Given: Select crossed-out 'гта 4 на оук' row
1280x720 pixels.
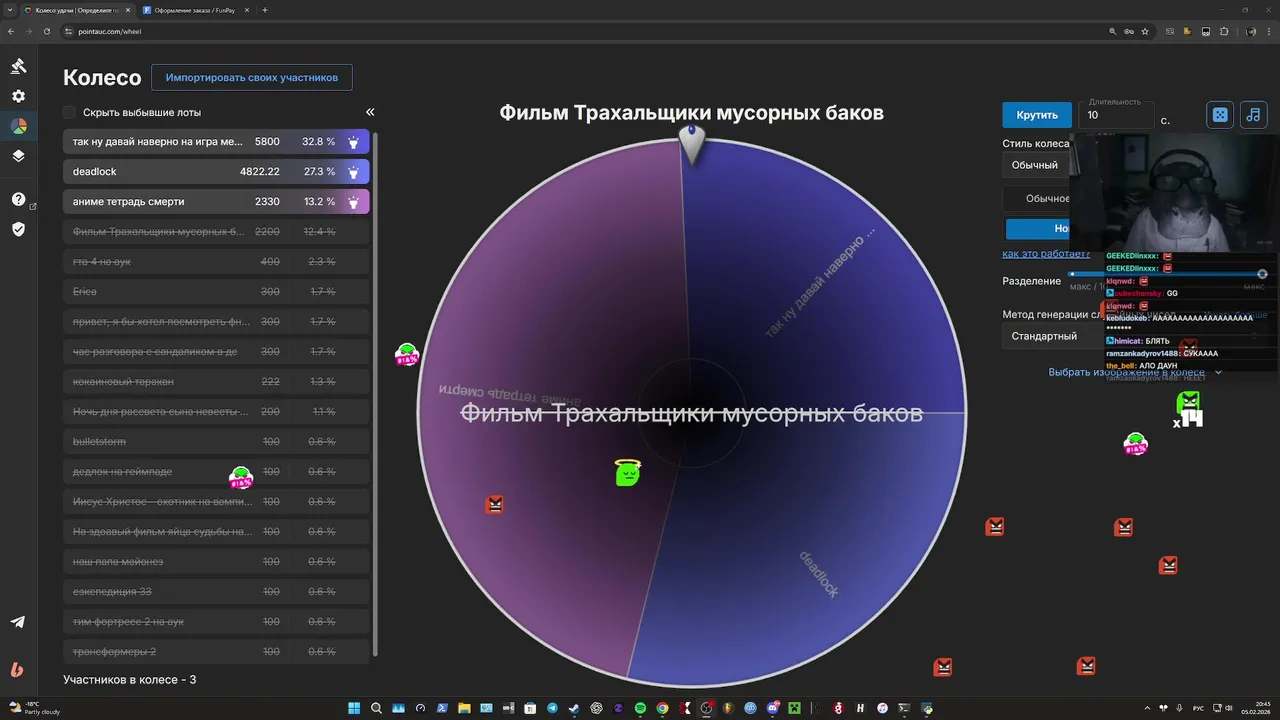Looking at the screenshot, I should pos(216,262).
